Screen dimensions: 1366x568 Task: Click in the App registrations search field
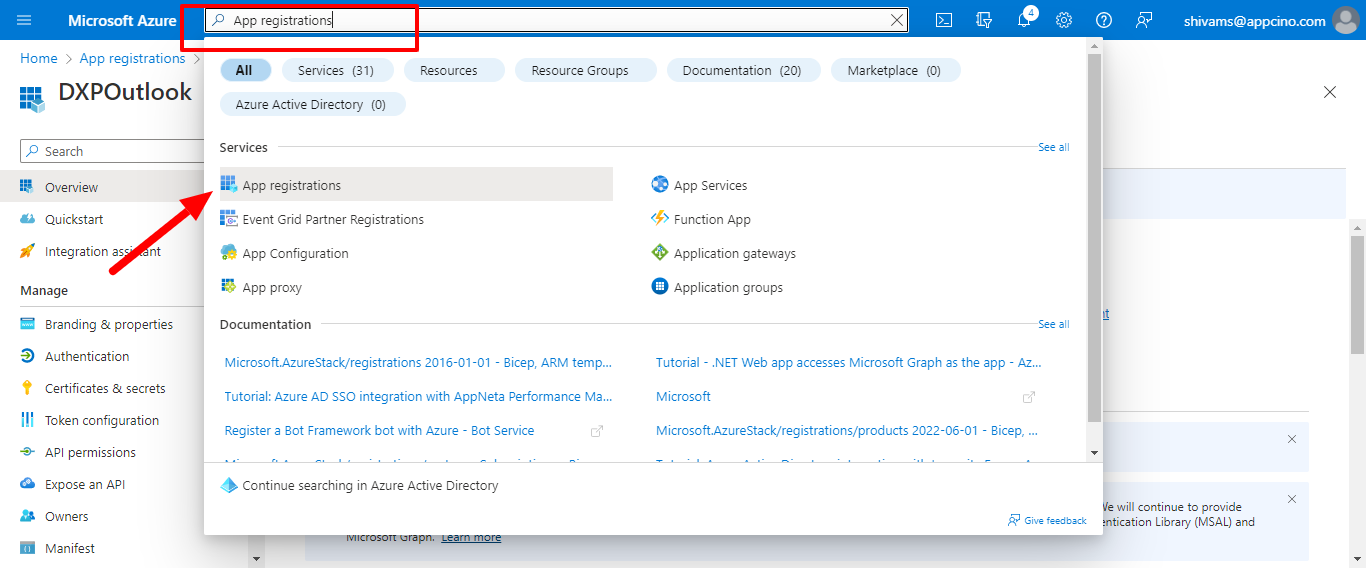(x=560, y=20)
